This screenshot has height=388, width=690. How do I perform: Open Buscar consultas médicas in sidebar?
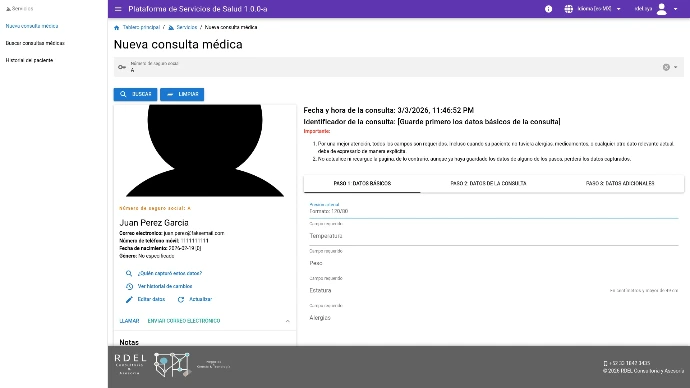click(35, 43)
